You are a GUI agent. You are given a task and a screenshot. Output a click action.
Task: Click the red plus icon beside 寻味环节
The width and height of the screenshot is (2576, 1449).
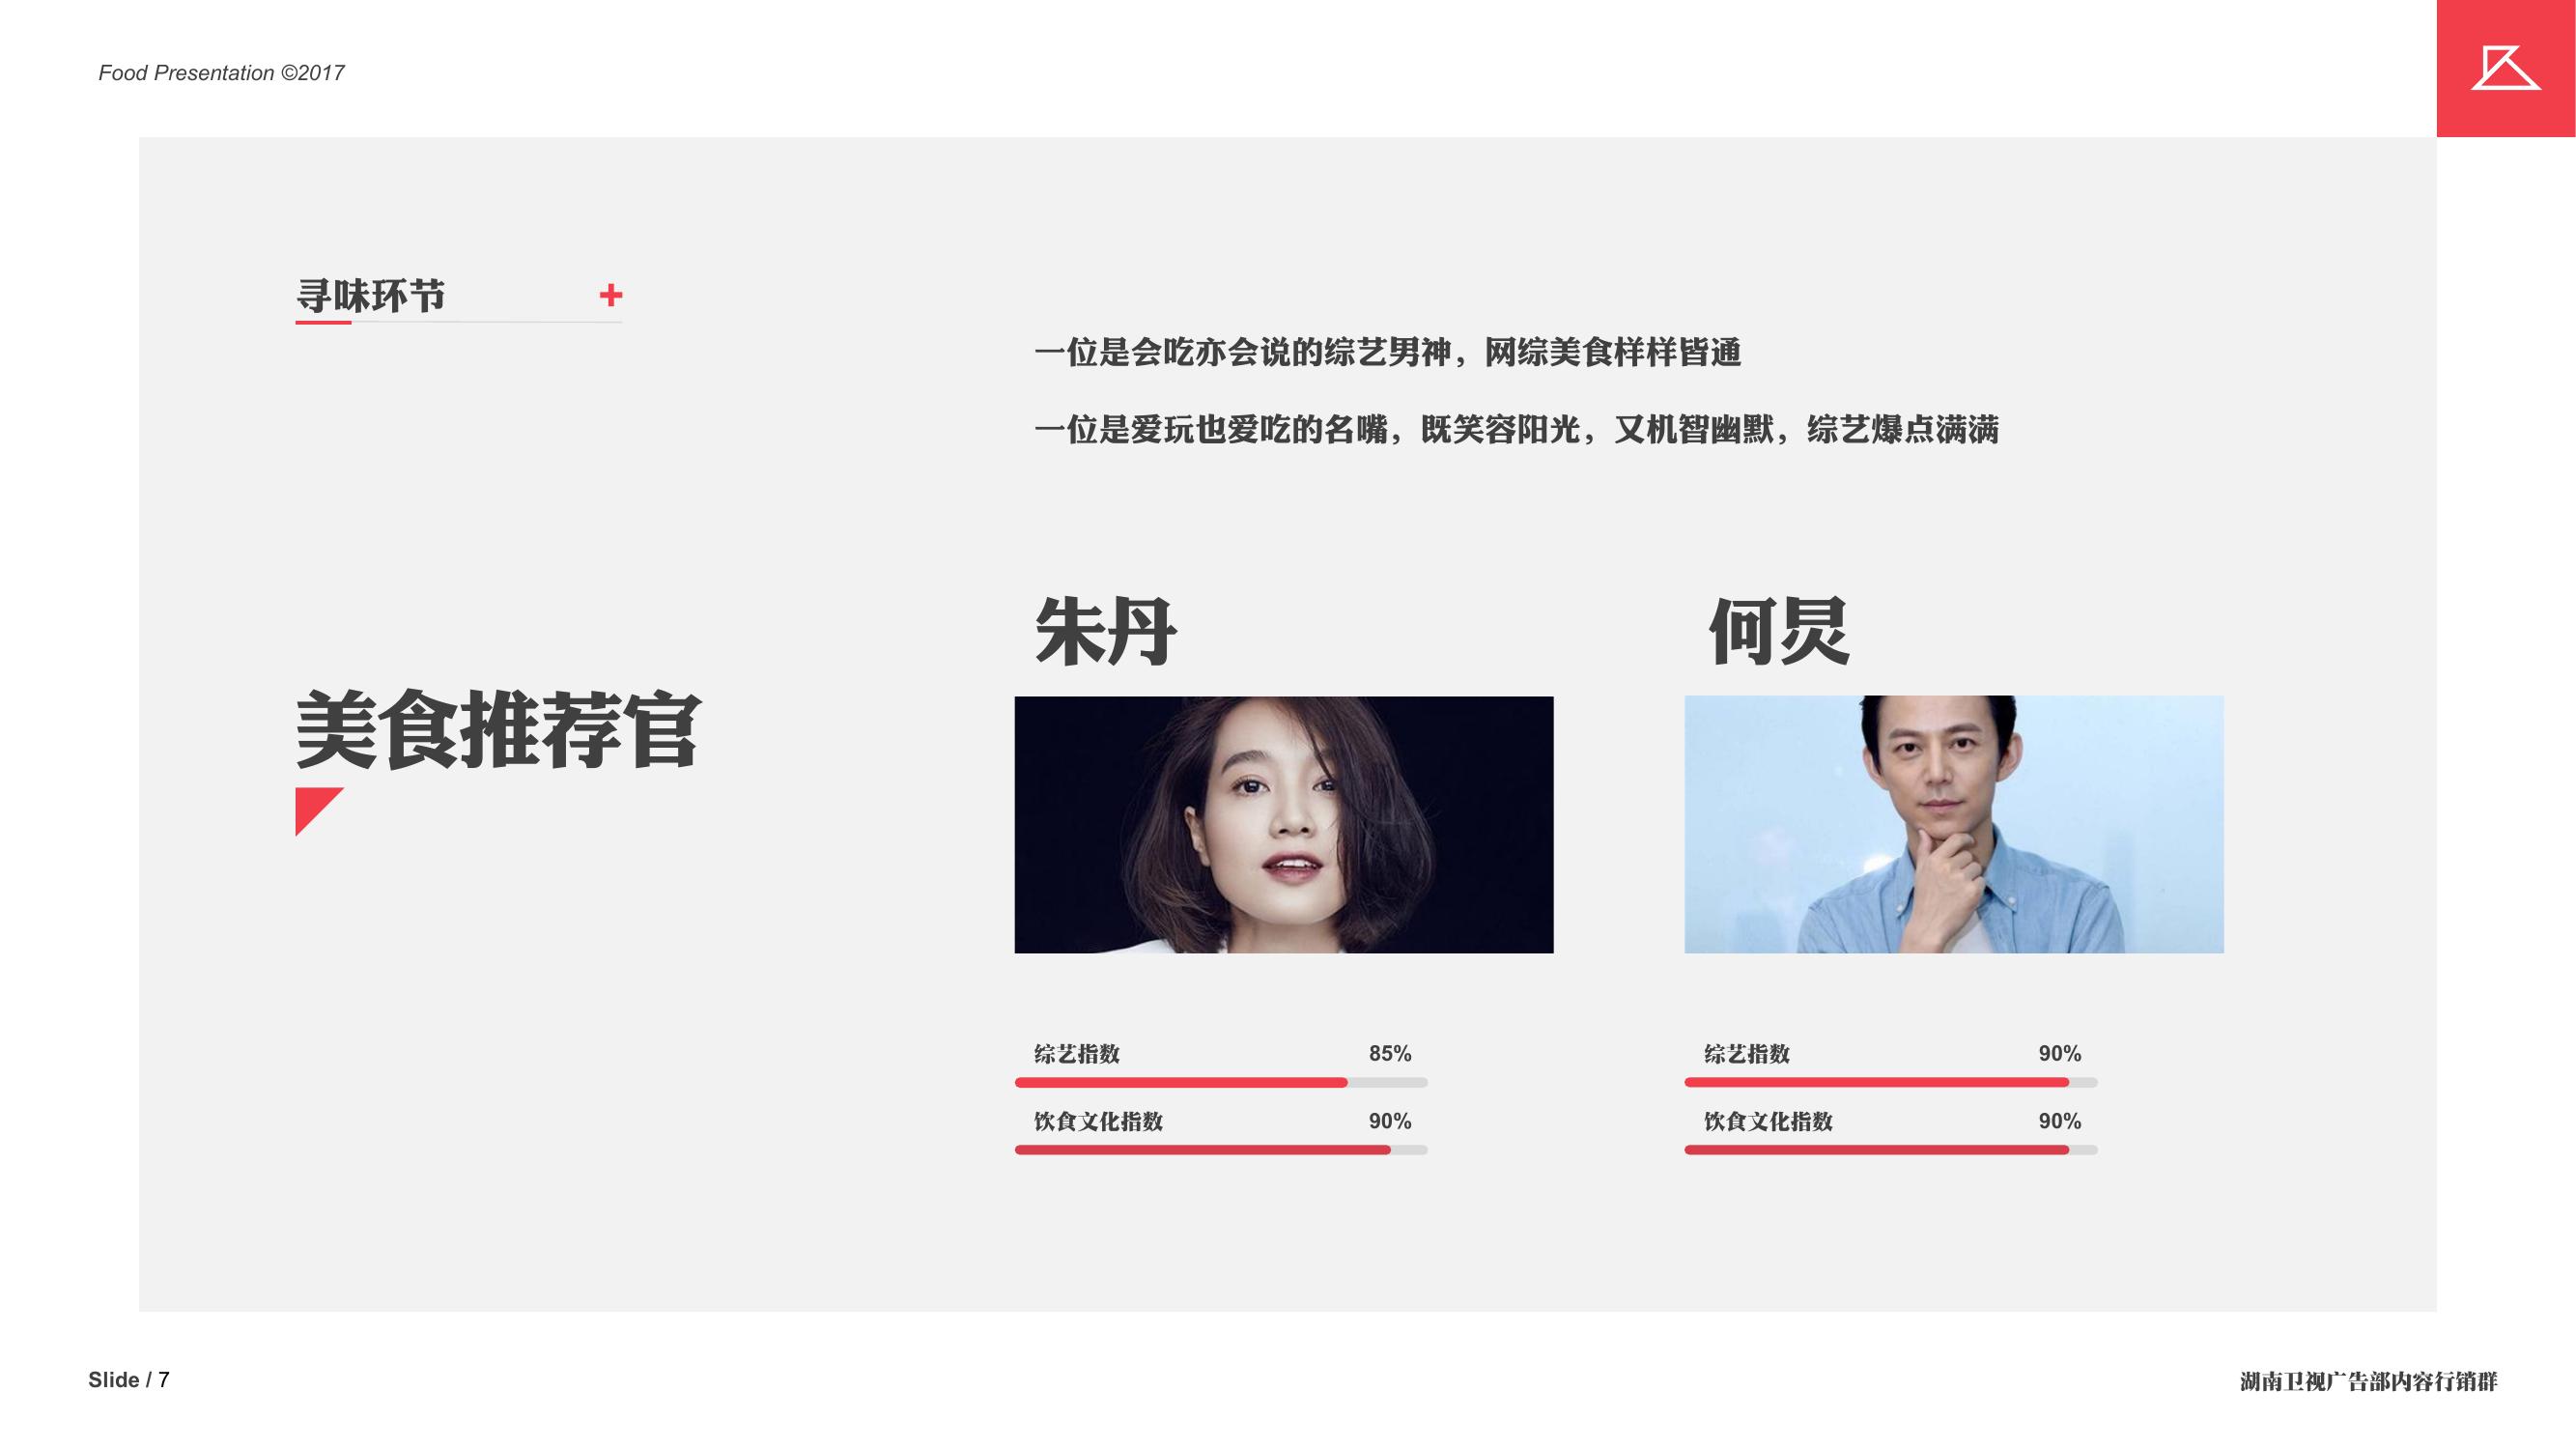[611, 295]
